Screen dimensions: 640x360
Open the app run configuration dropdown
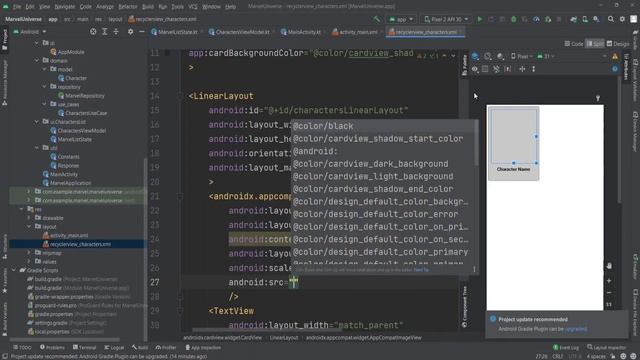(401, 19)
